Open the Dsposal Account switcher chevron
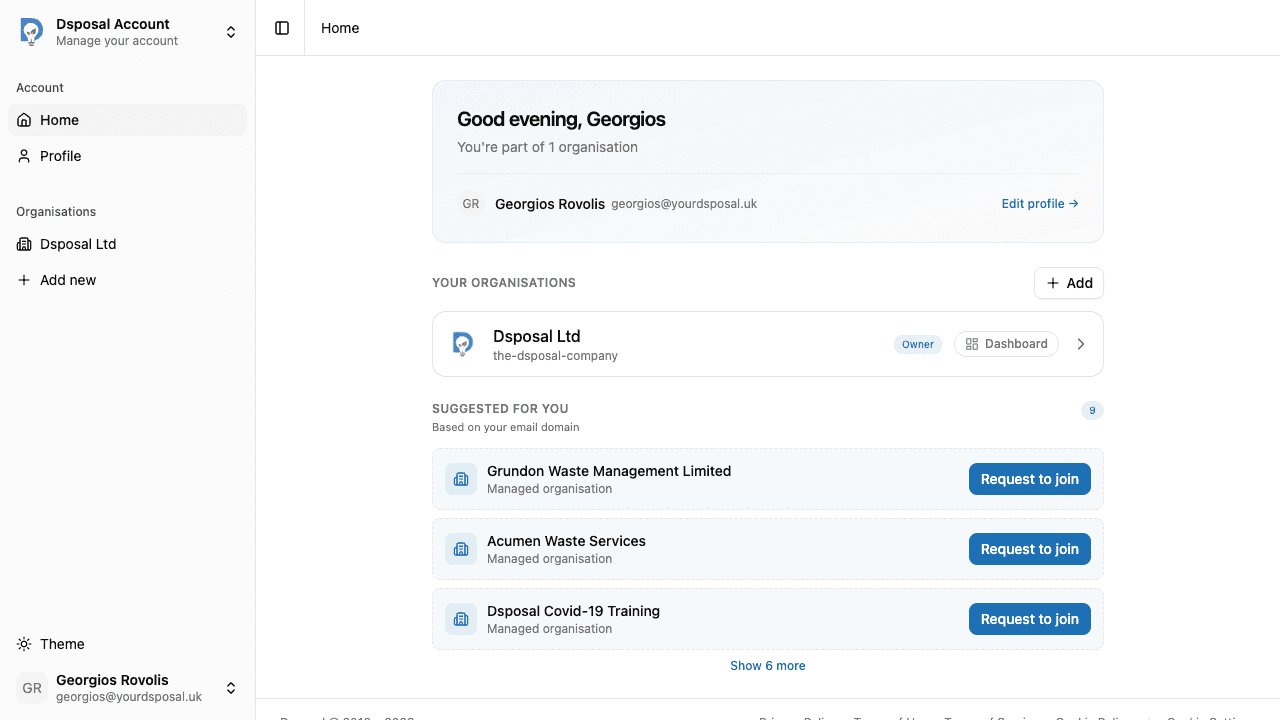The height and width of the screenshot is (720, 1280). pyautogui.click(x=231, y=31)
